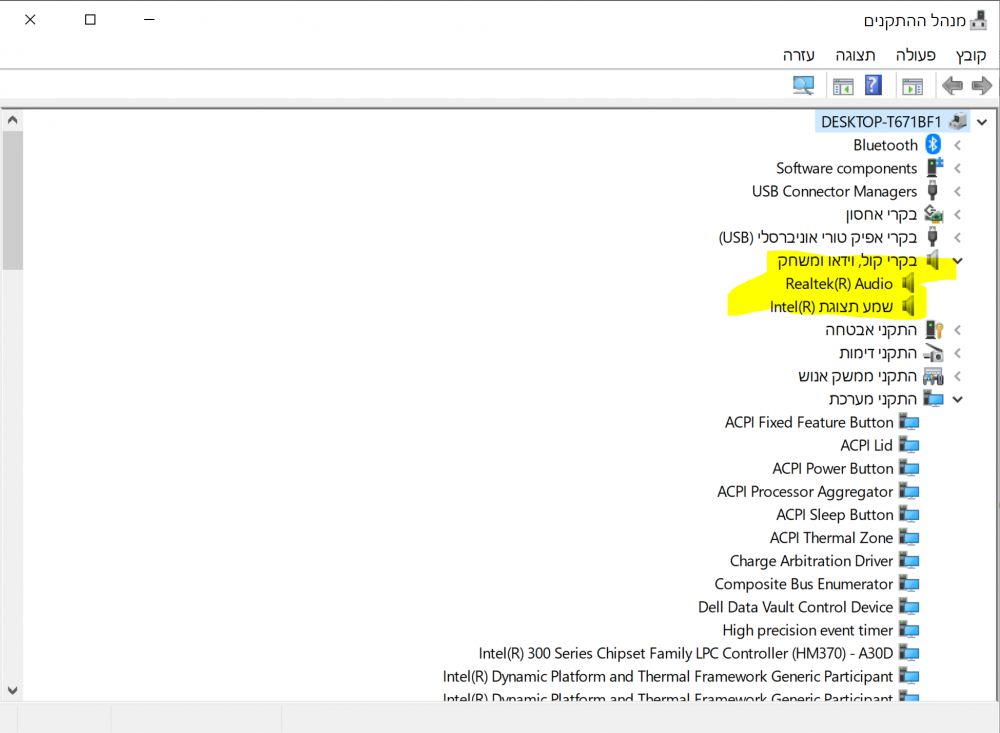1000x733 pixels.
Task: Click the ACPI Power Button device icon
Action: coord(909,468)
